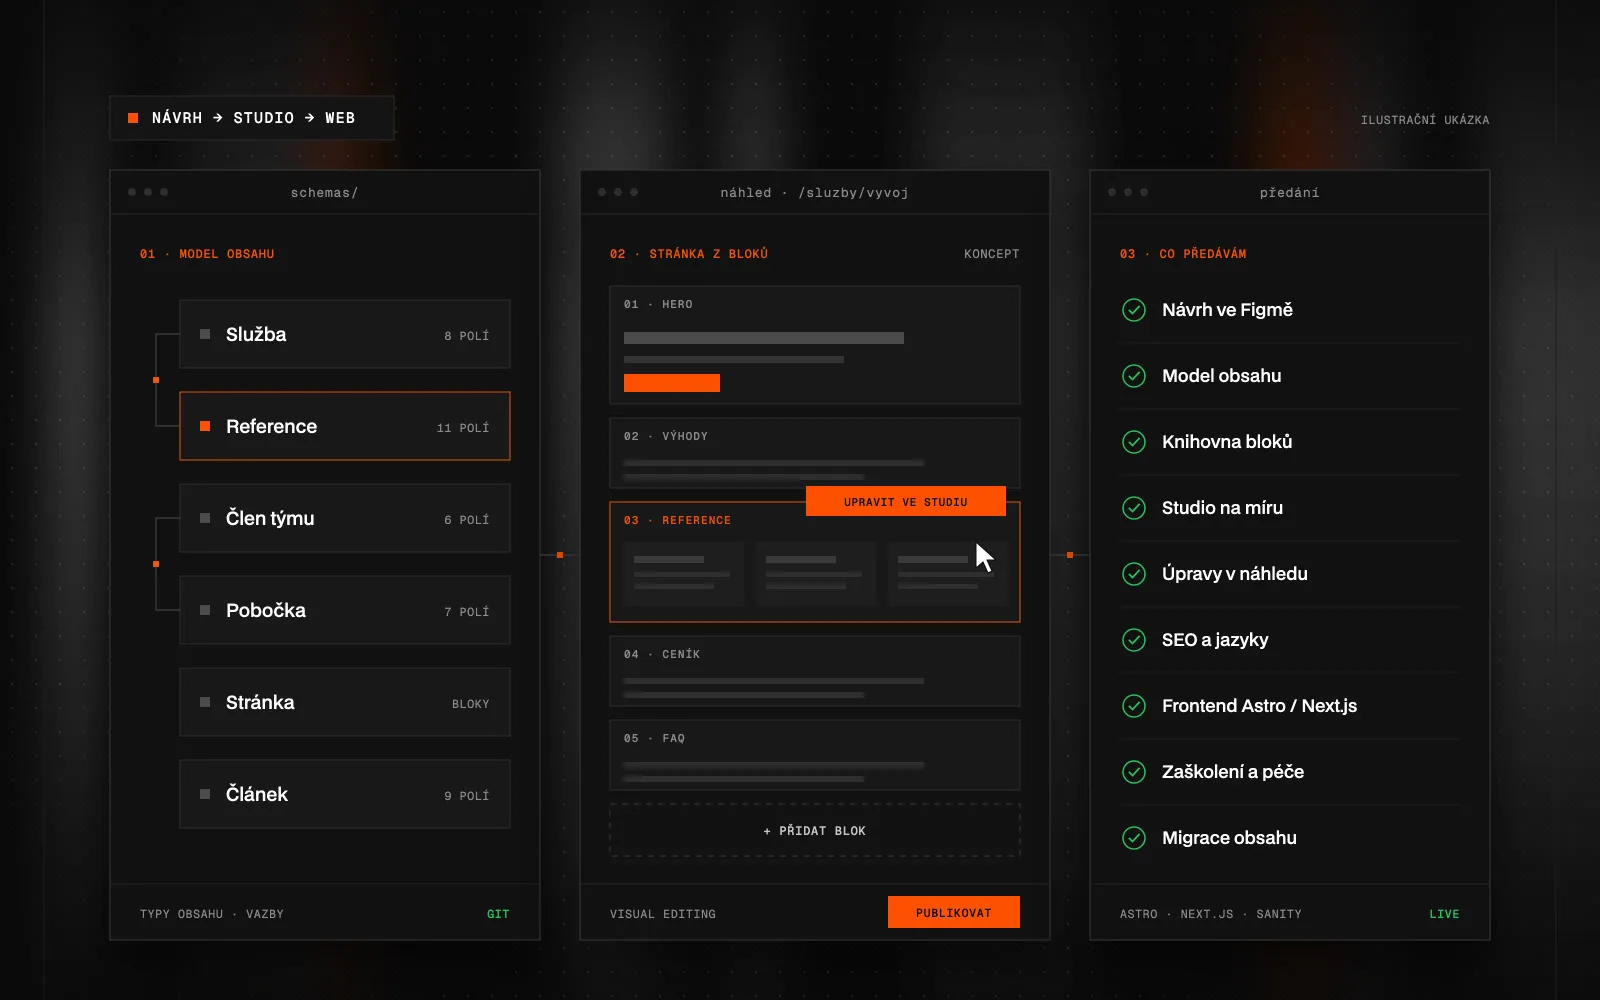Click the check icon beside Knihovna bloků
Viewport: 1600px width, 1000px height.
(1134, 442)
